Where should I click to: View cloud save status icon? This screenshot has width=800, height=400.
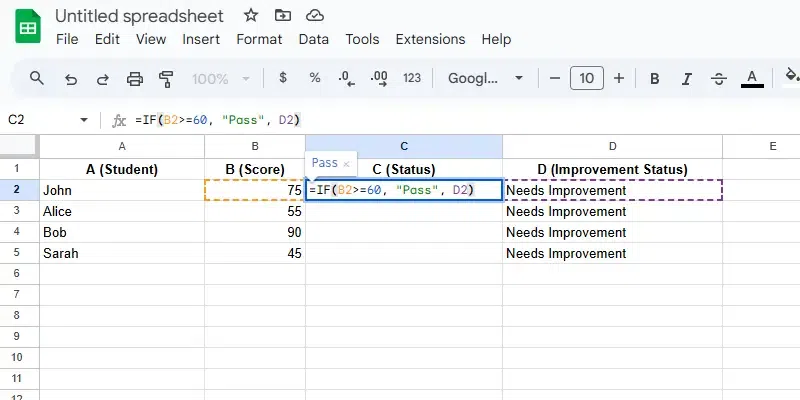click(315, 16)
